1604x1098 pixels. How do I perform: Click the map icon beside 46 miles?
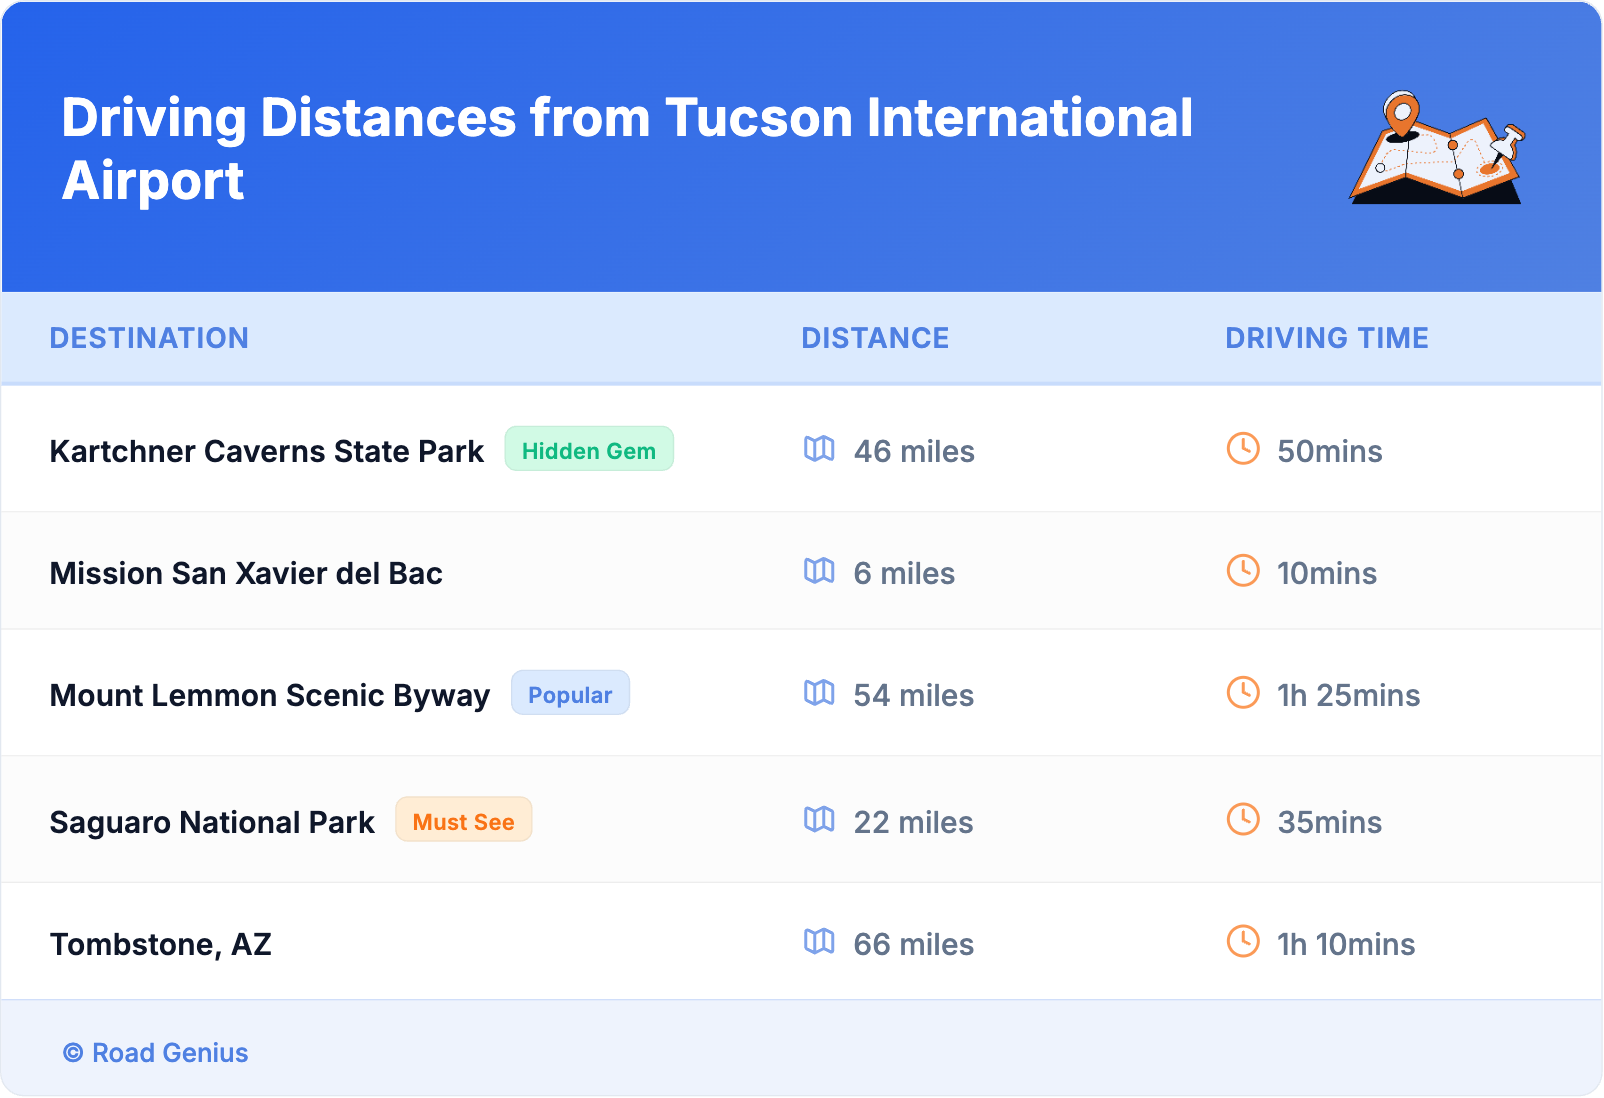[819, 449]
